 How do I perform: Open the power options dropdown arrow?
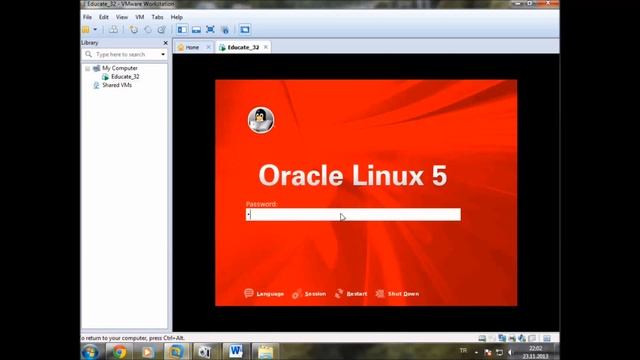coord(95,29)
